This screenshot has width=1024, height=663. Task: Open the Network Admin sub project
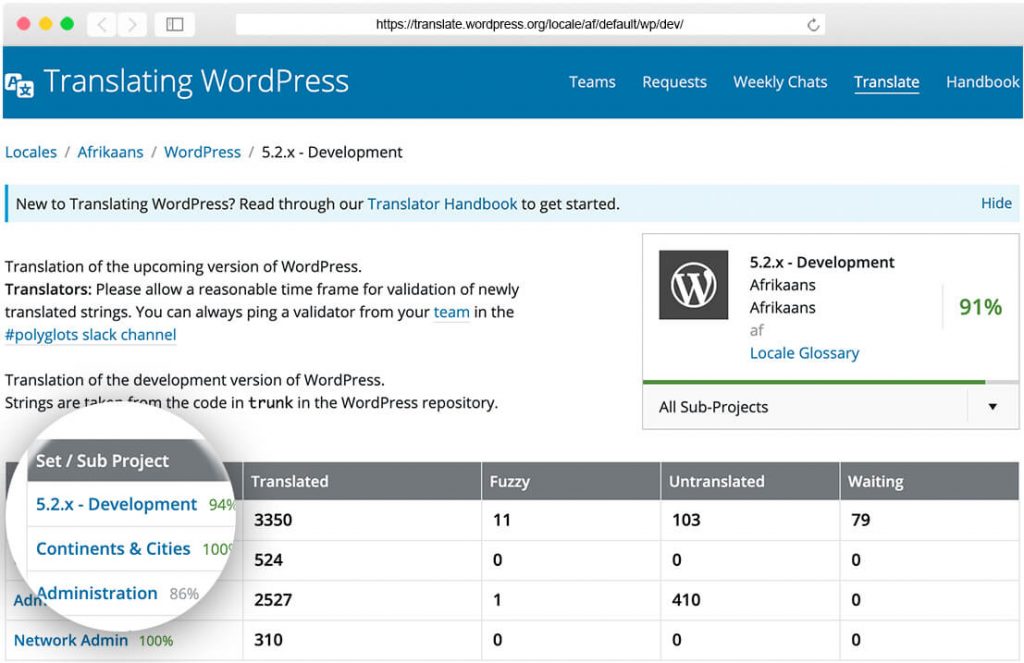coord(71,640)
